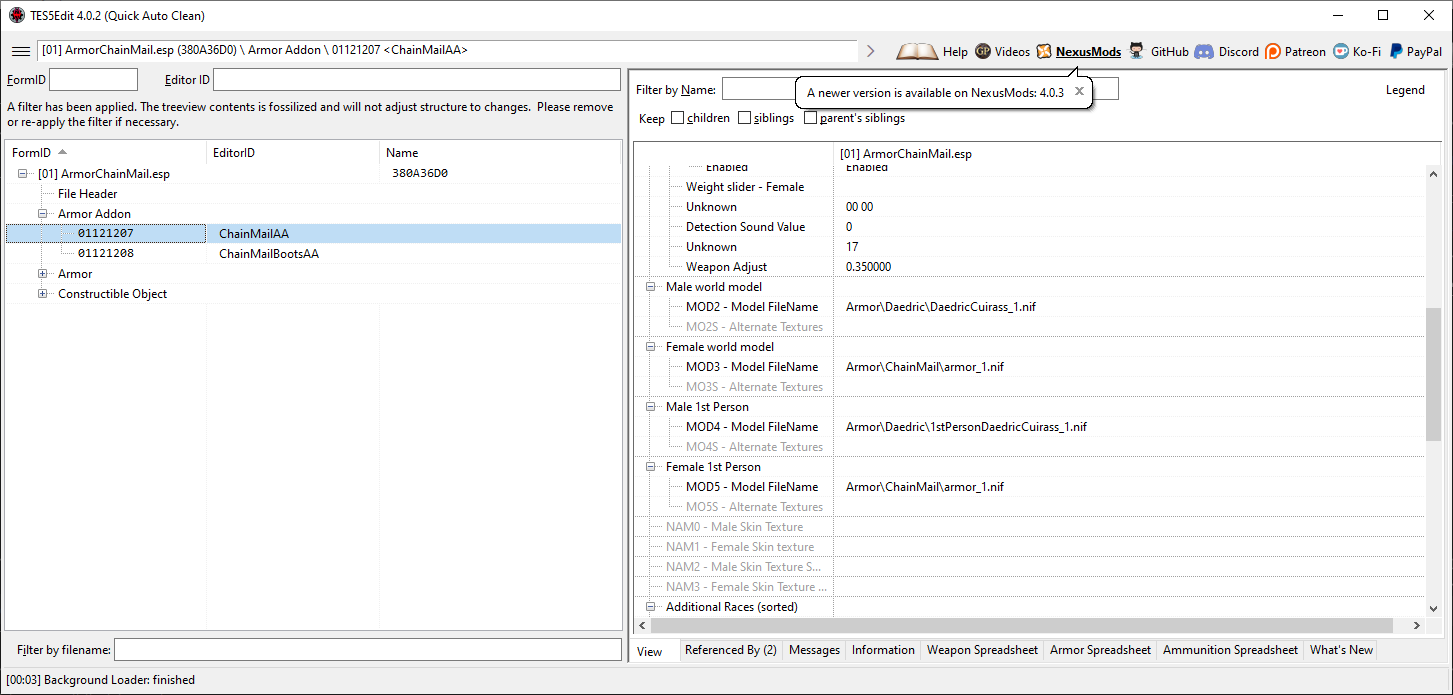Open the Videos link icon

click(x=983, y=51)
